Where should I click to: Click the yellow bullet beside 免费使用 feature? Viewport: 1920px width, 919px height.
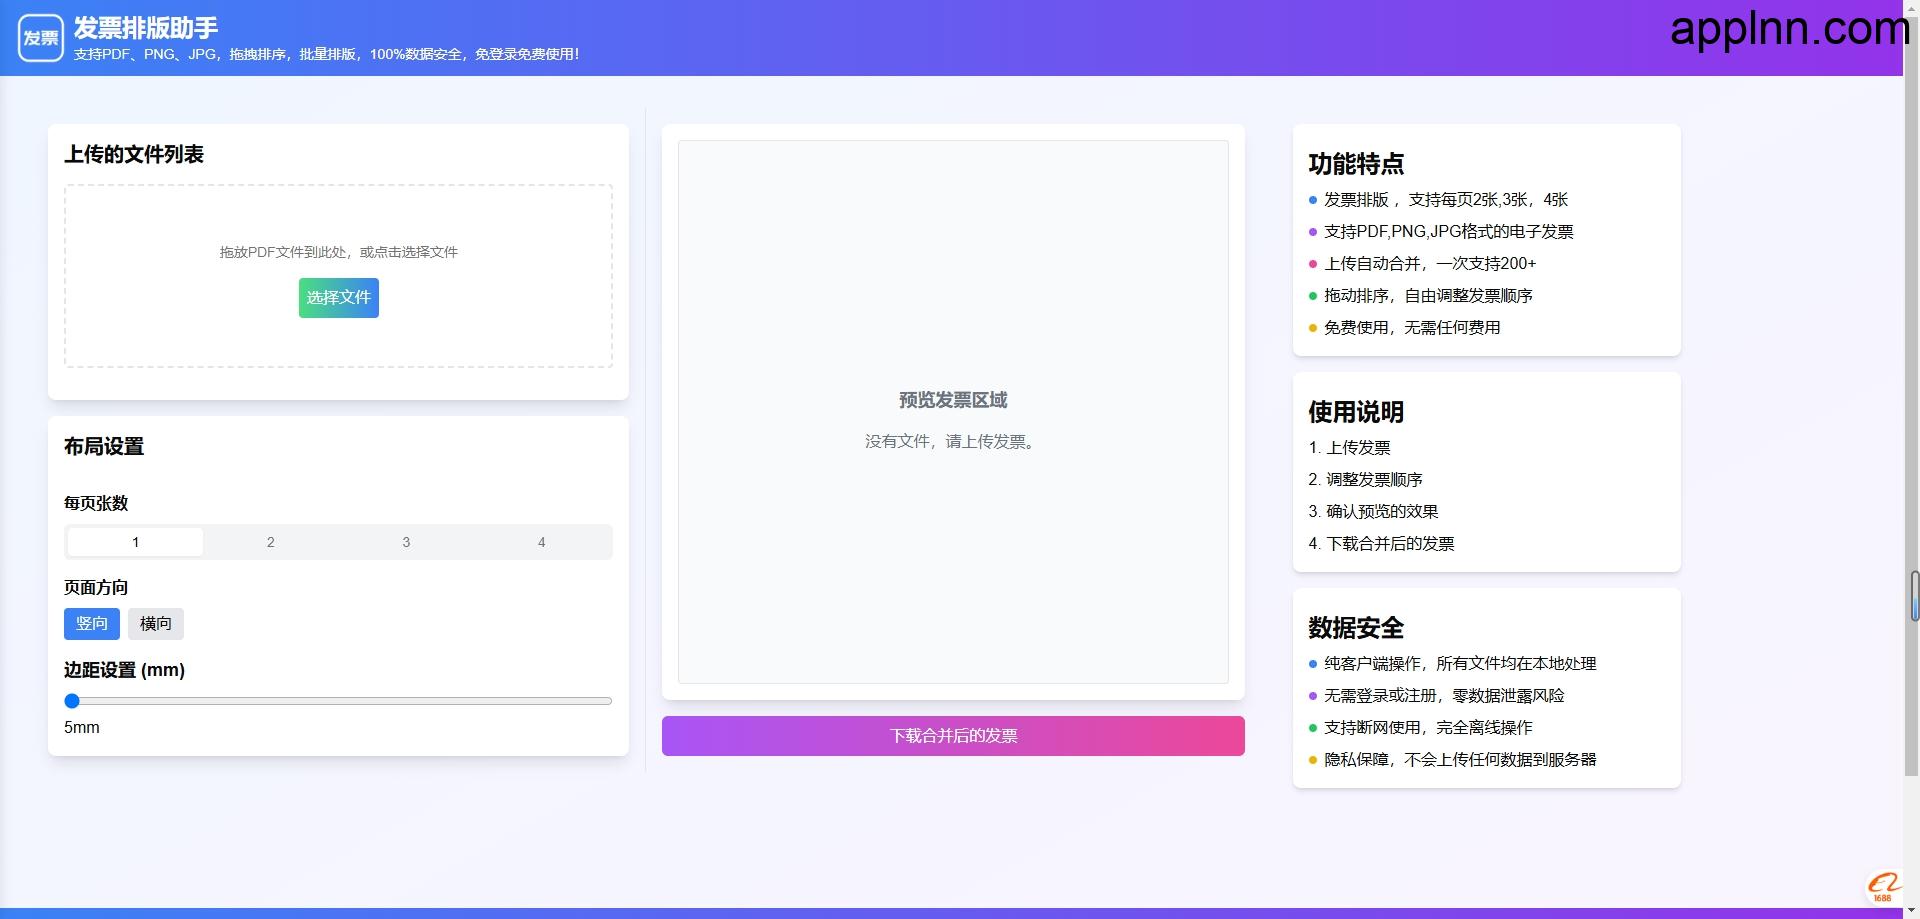[x=1313, y=328]
